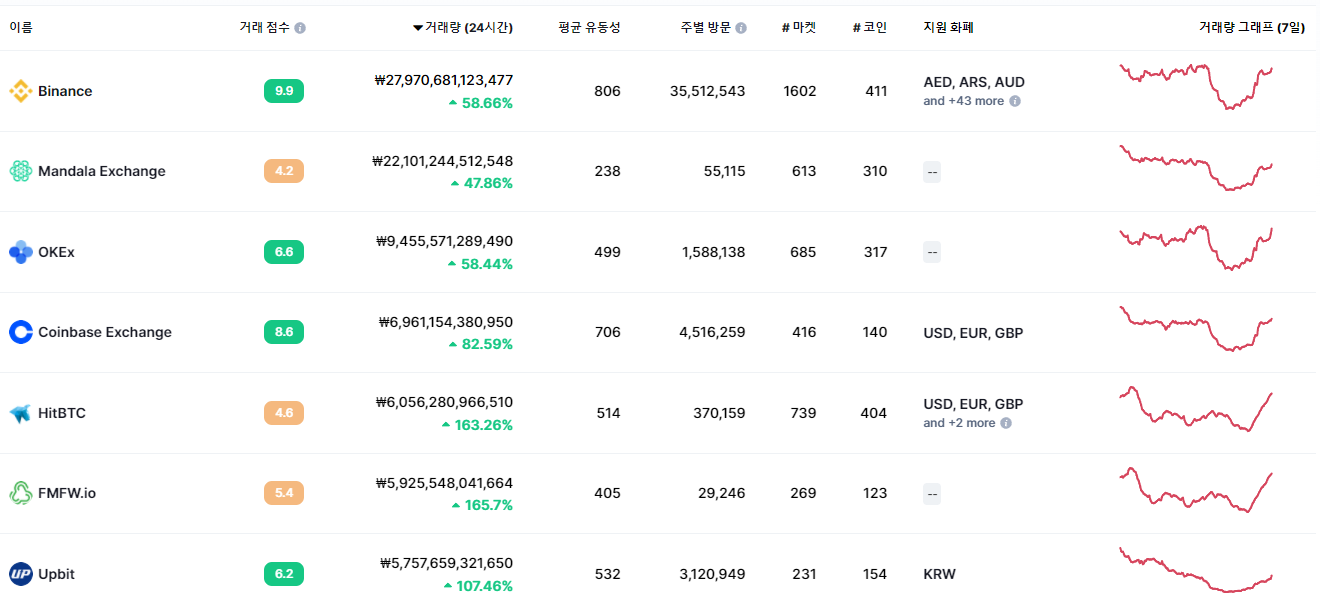Screen dimensions: 1320x612
Task: View Binance 7-day volume graph
Action: coord(1196,87)
